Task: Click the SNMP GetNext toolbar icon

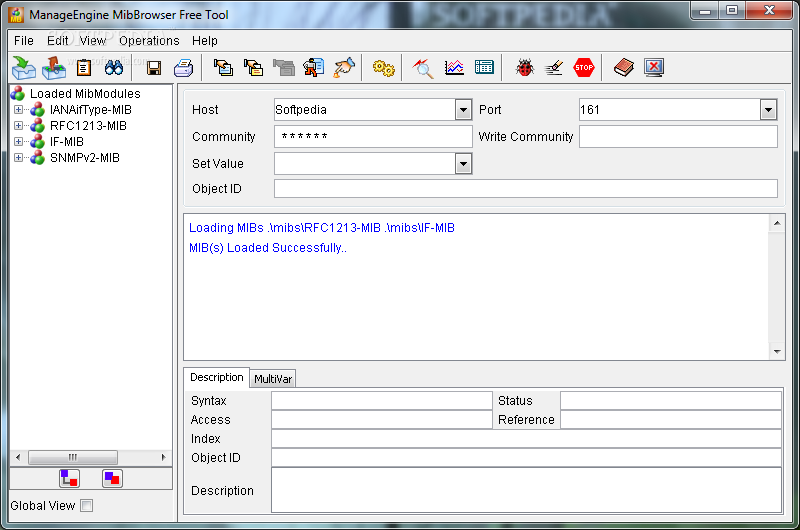Action: click(x=254, y=67)
